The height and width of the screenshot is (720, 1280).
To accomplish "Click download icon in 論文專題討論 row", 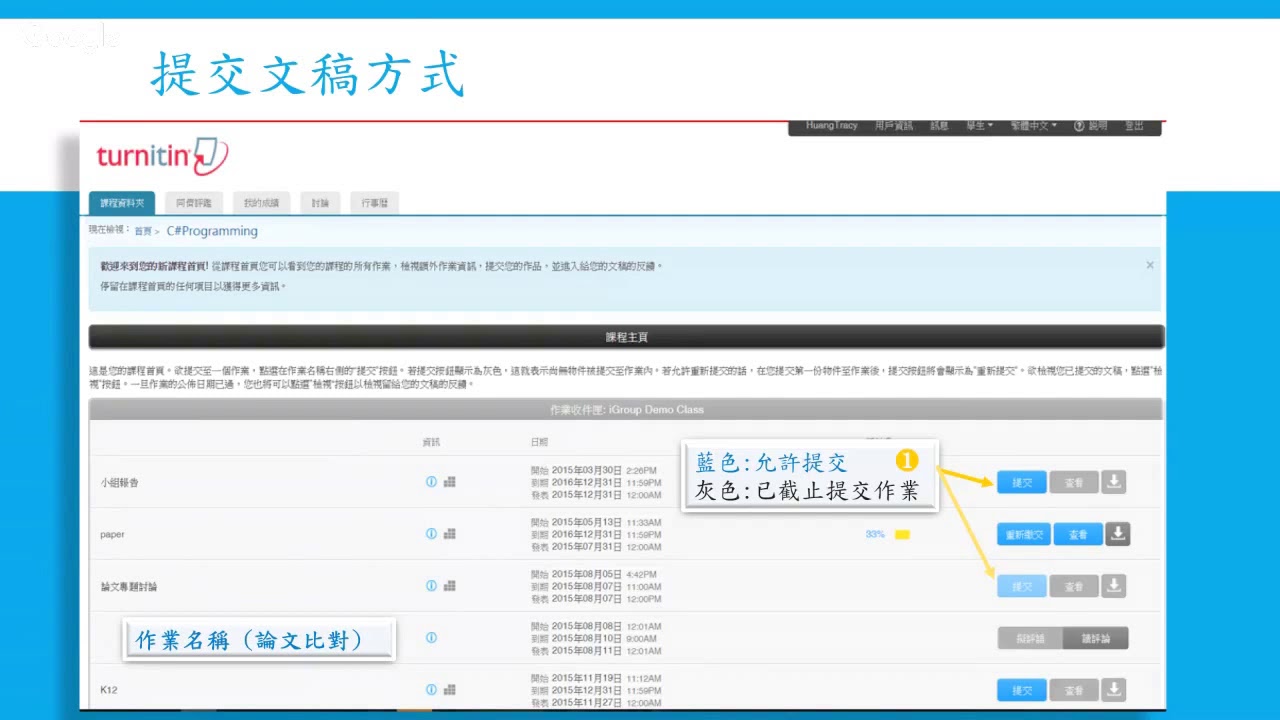I will [x=1114, y=586].
